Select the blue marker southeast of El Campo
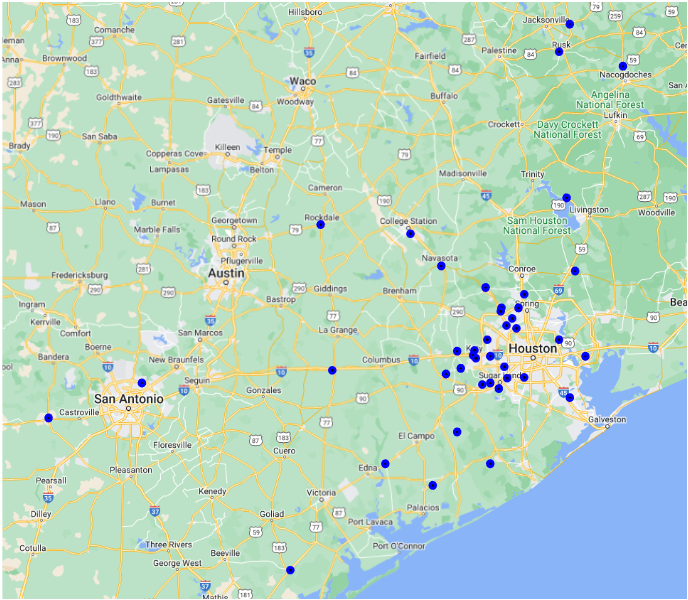The height and width of the screenshot is (600, 688). click(x=457, y=432)
